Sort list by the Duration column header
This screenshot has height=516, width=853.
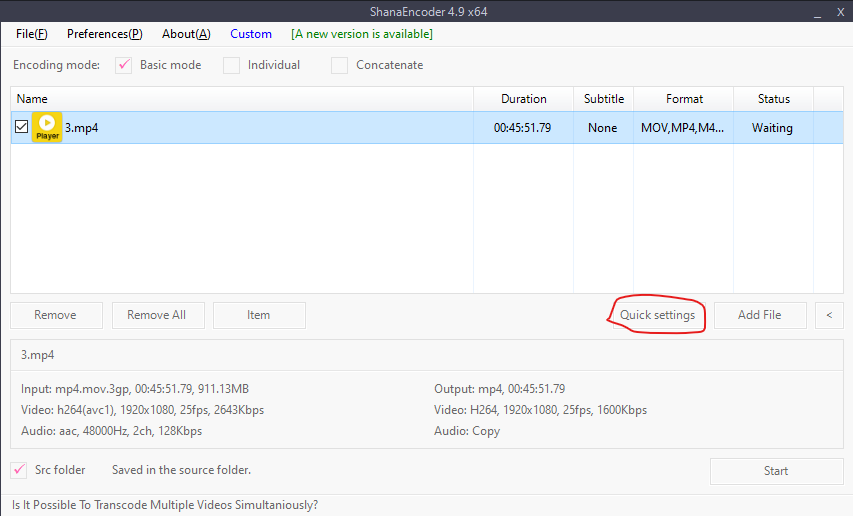[x=523, y=99]
